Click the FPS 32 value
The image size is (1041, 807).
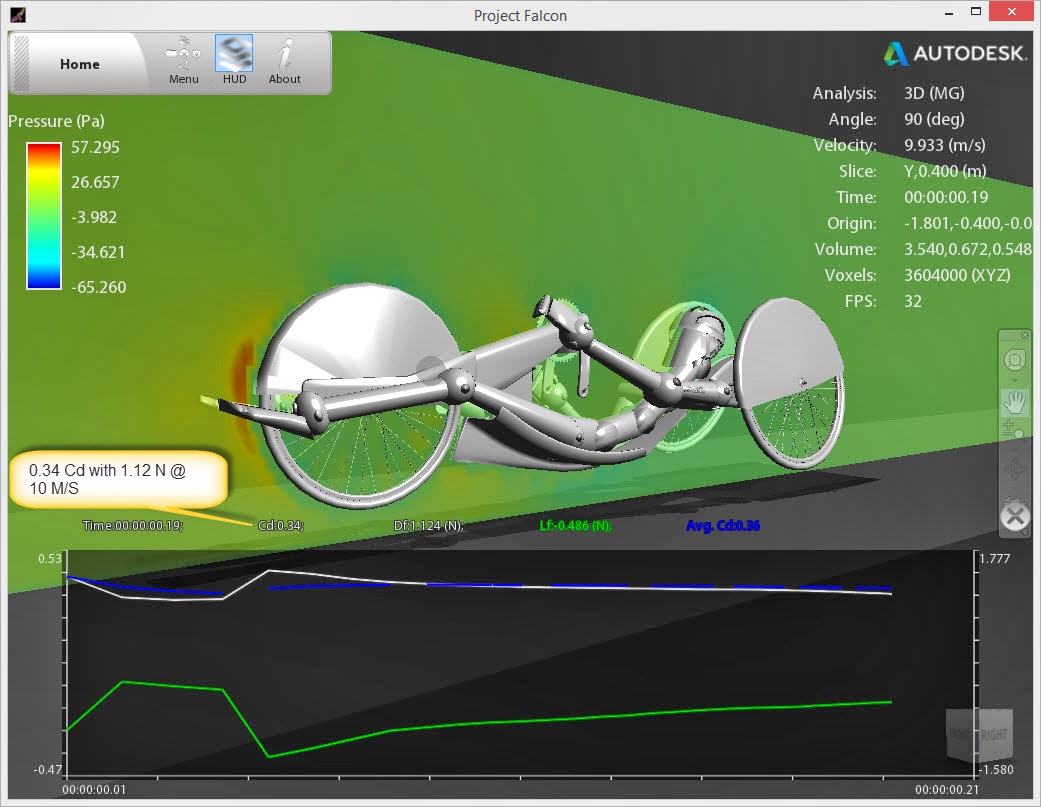tap(913, 301)
